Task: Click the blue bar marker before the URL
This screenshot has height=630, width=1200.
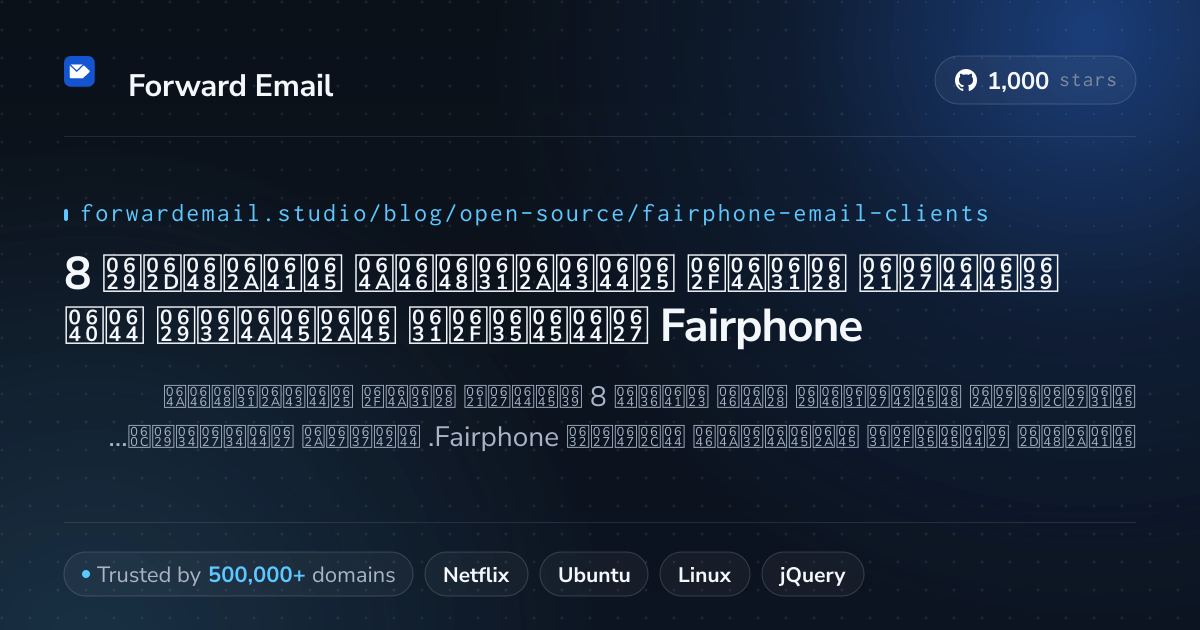Action: pyautogui.click(x=66, y=214)
